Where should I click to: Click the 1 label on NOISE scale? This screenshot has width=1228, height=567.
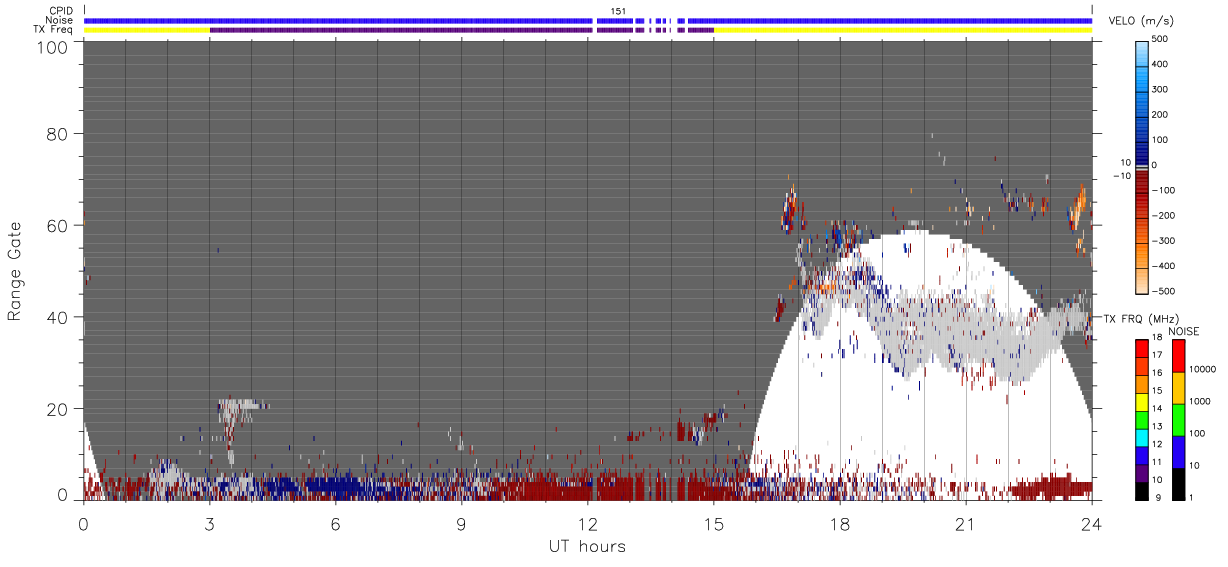tap(1189, 497)
